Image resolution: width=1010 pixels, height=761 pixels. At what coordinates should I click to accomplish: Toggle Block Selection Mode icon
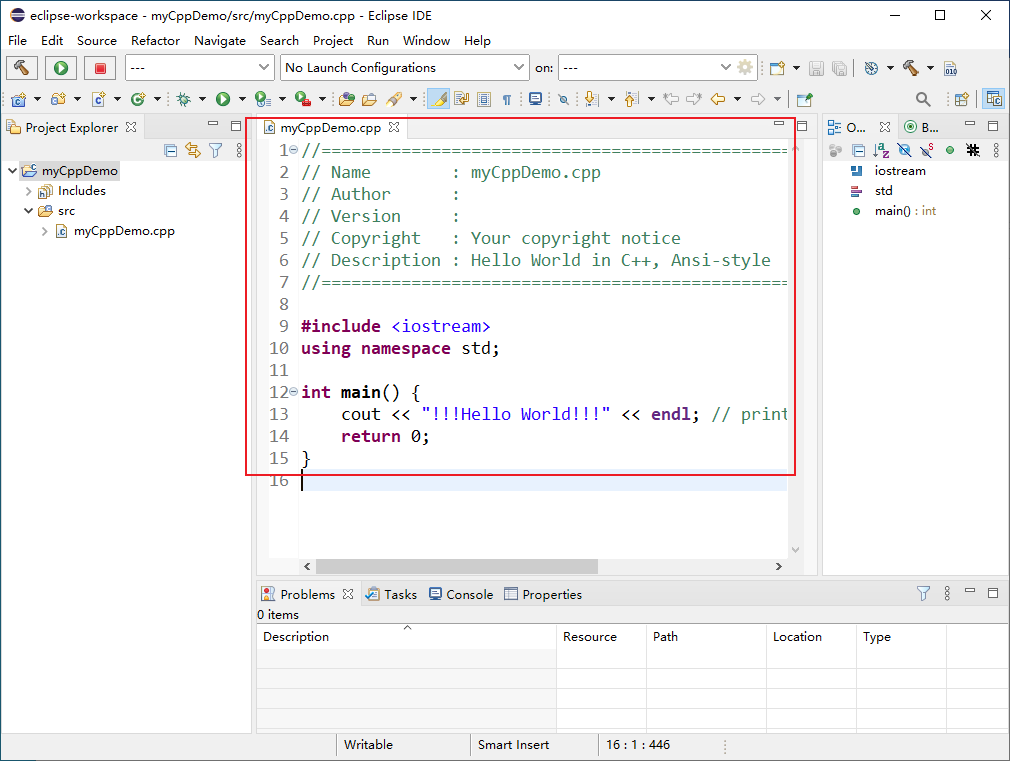point(484,99)
